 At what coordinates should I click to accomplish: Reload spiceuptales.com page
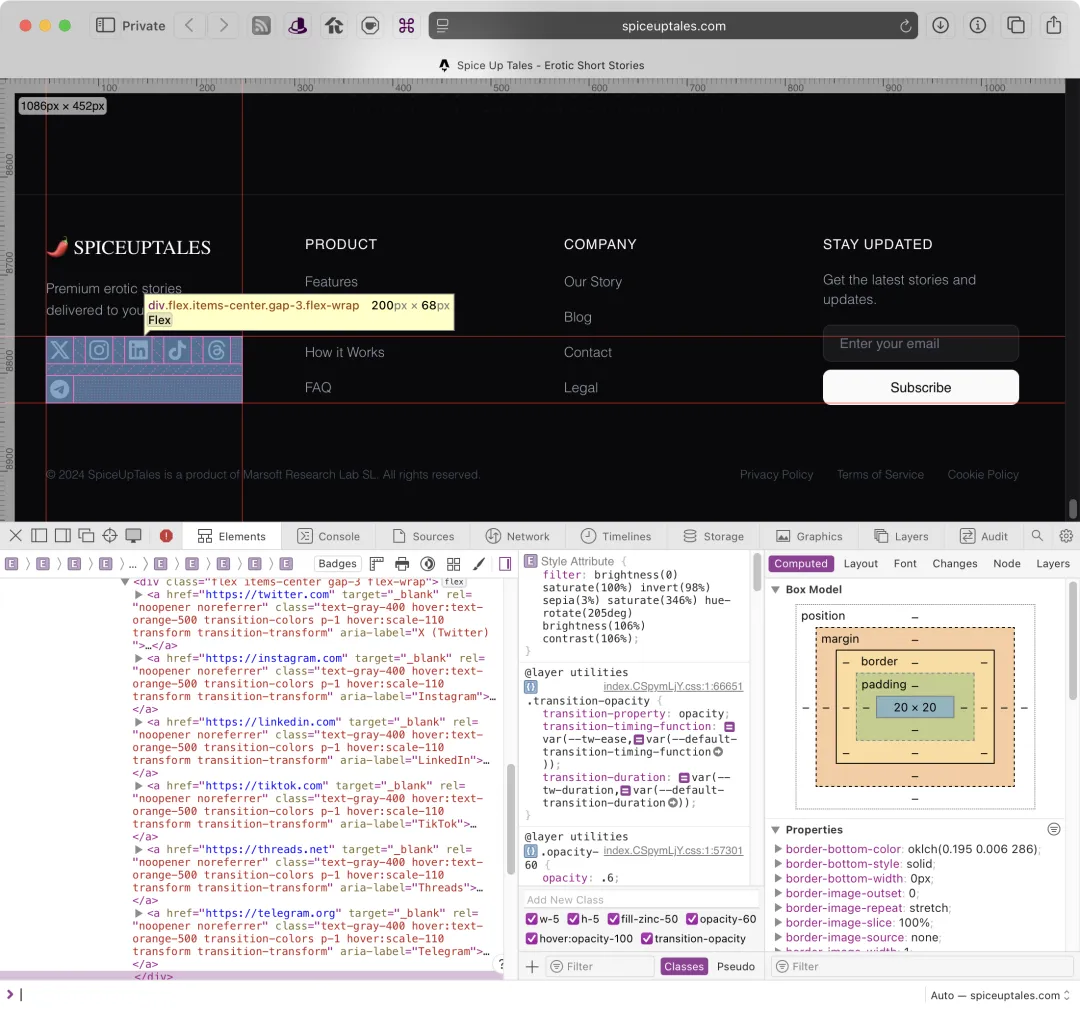(905, 26)
